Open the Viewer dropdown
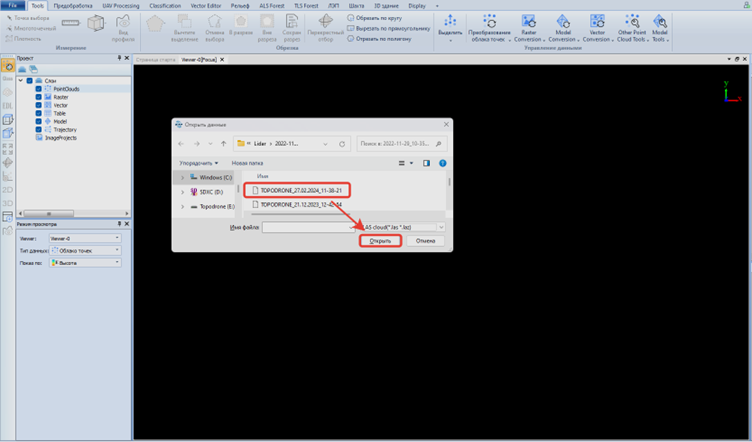This screenshot has width=752, height=442. pos(85,238)
